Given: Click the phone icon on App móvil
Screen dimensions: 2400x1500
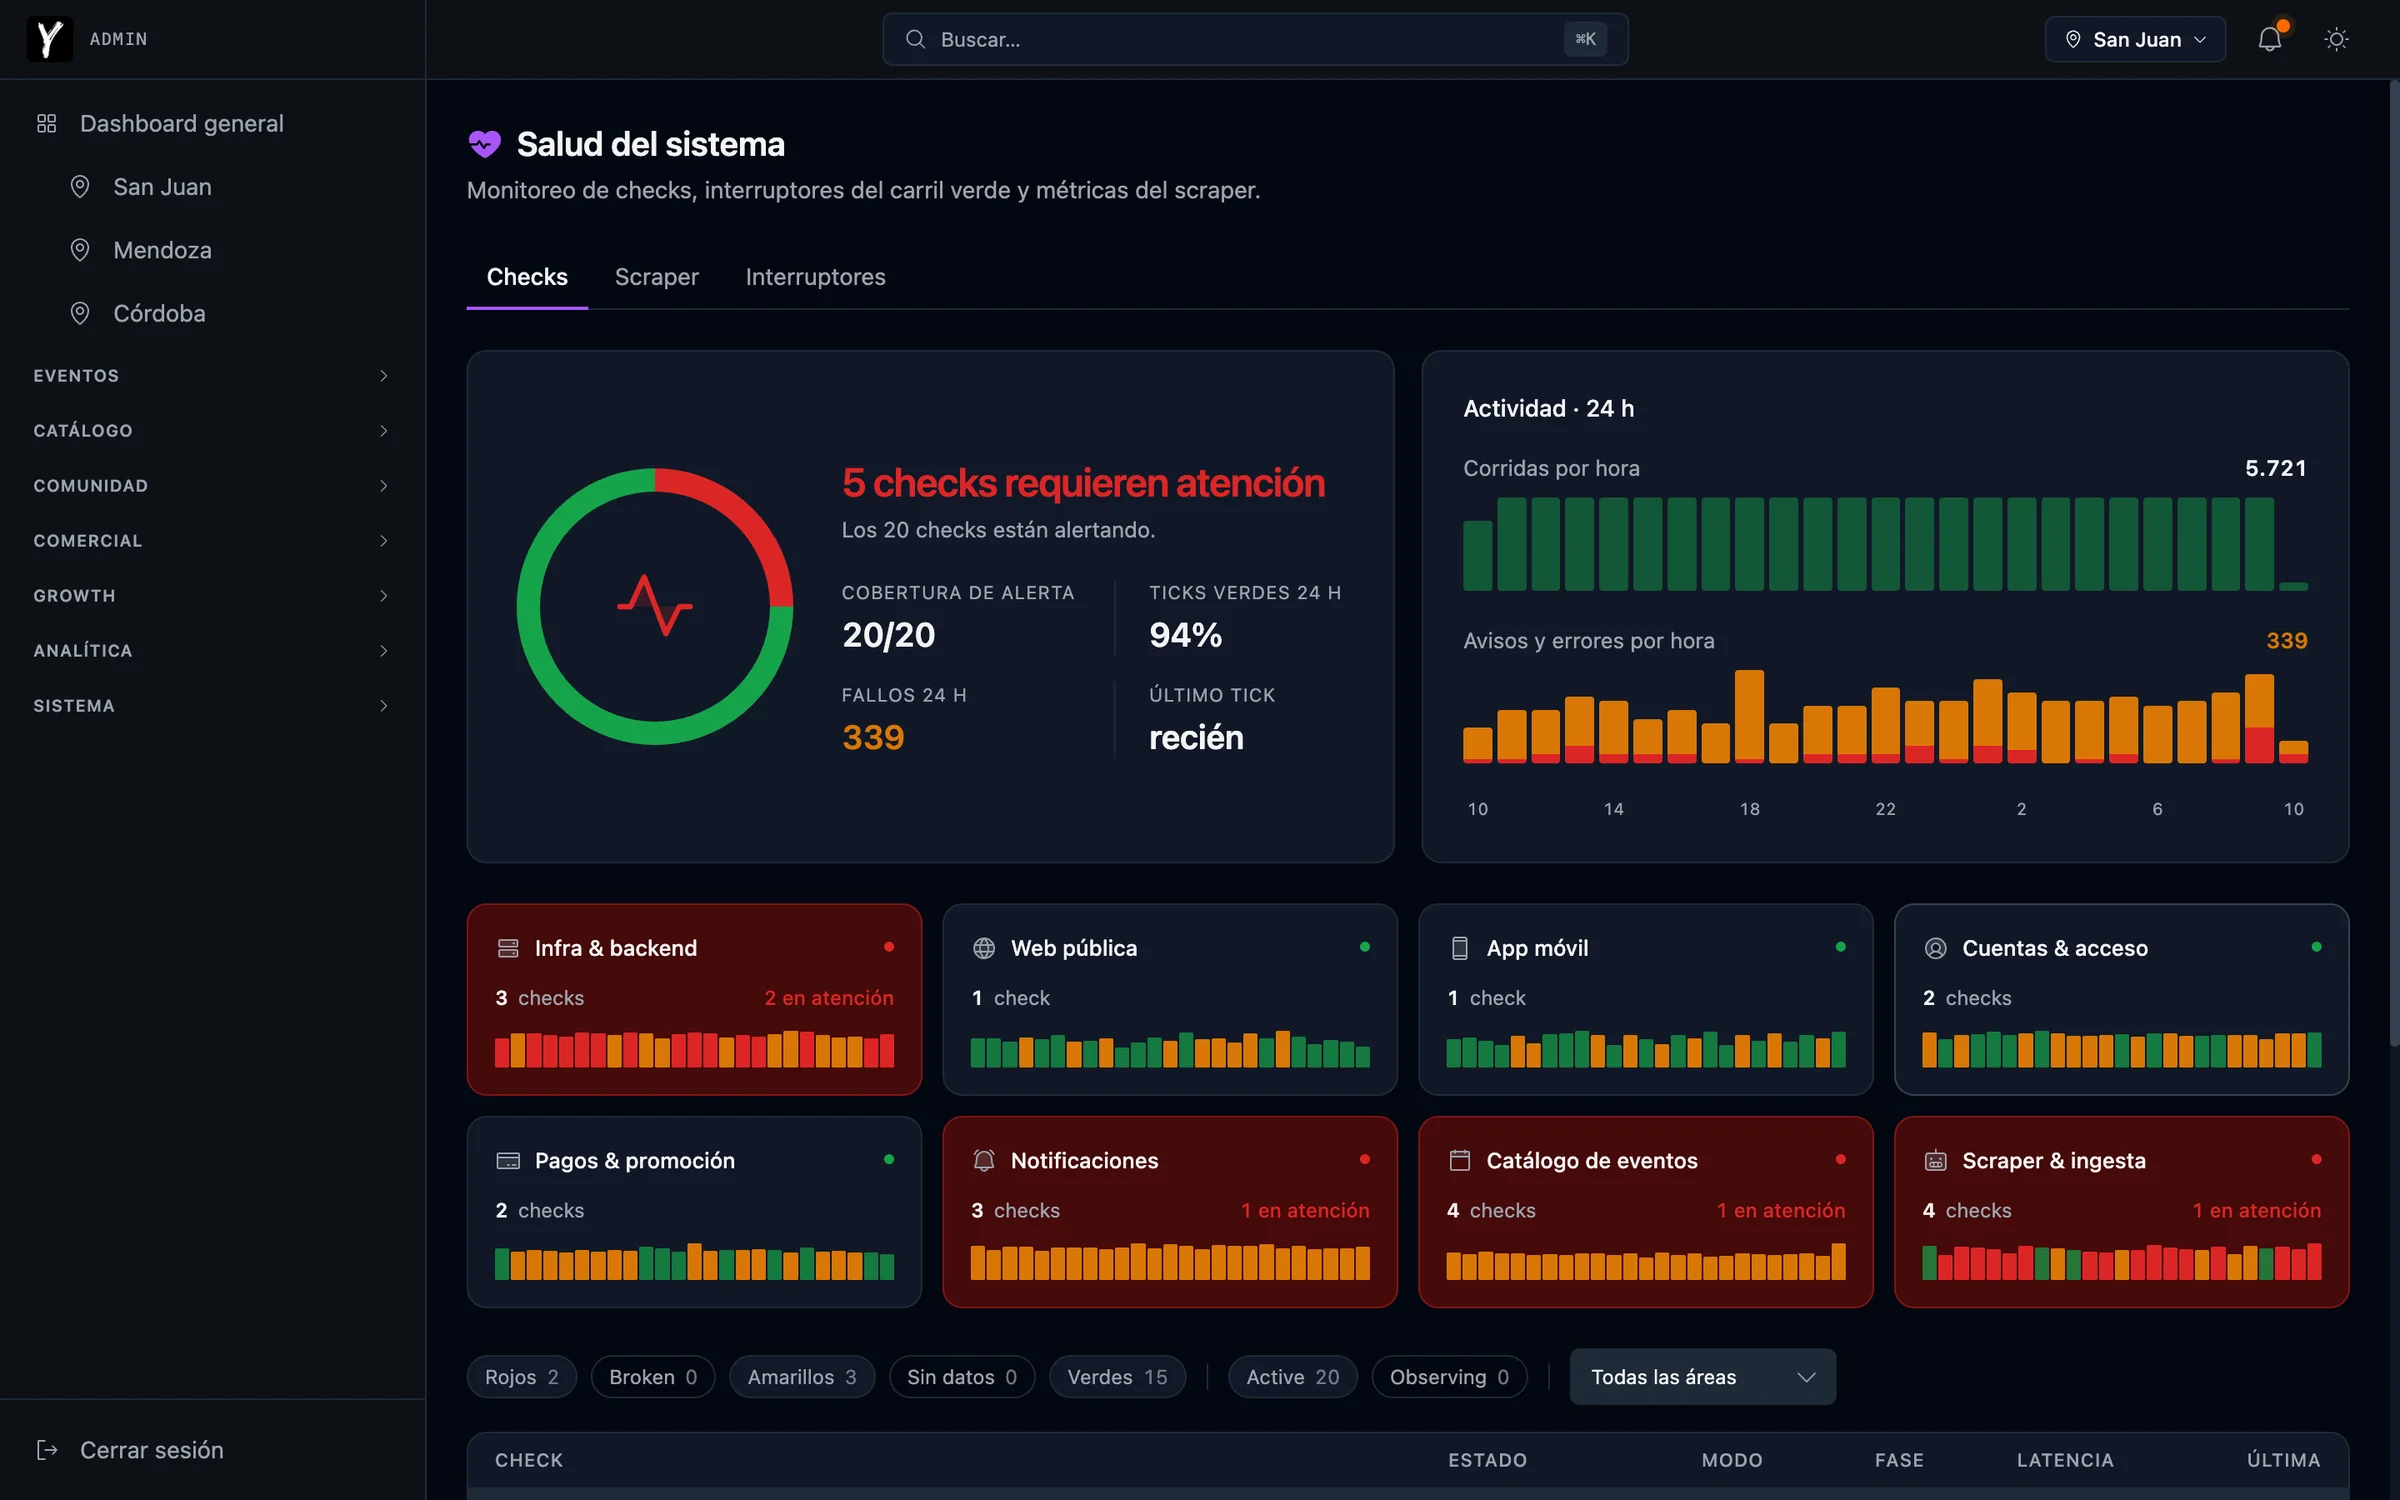Looking at the screenshot, I should (x=1460, y=948).
